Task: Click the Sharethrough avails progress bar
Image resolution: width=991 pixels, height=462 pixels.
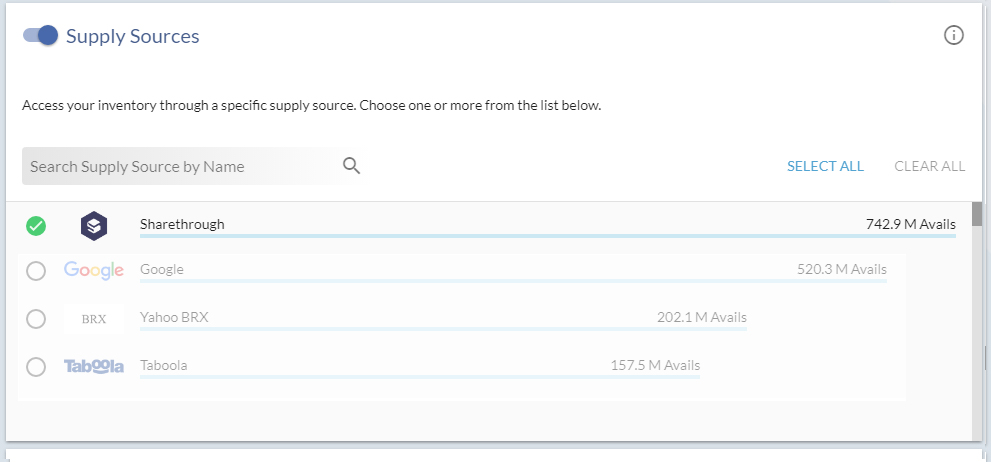Action: point(547,236)
